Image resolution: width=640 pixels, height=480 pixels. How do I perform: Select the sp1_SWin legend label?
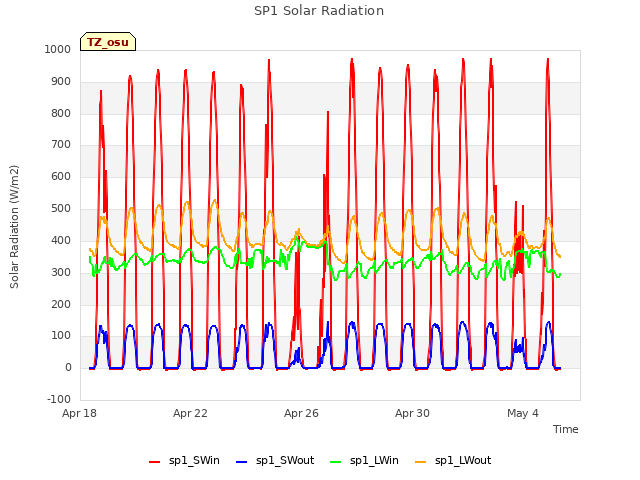194,461
